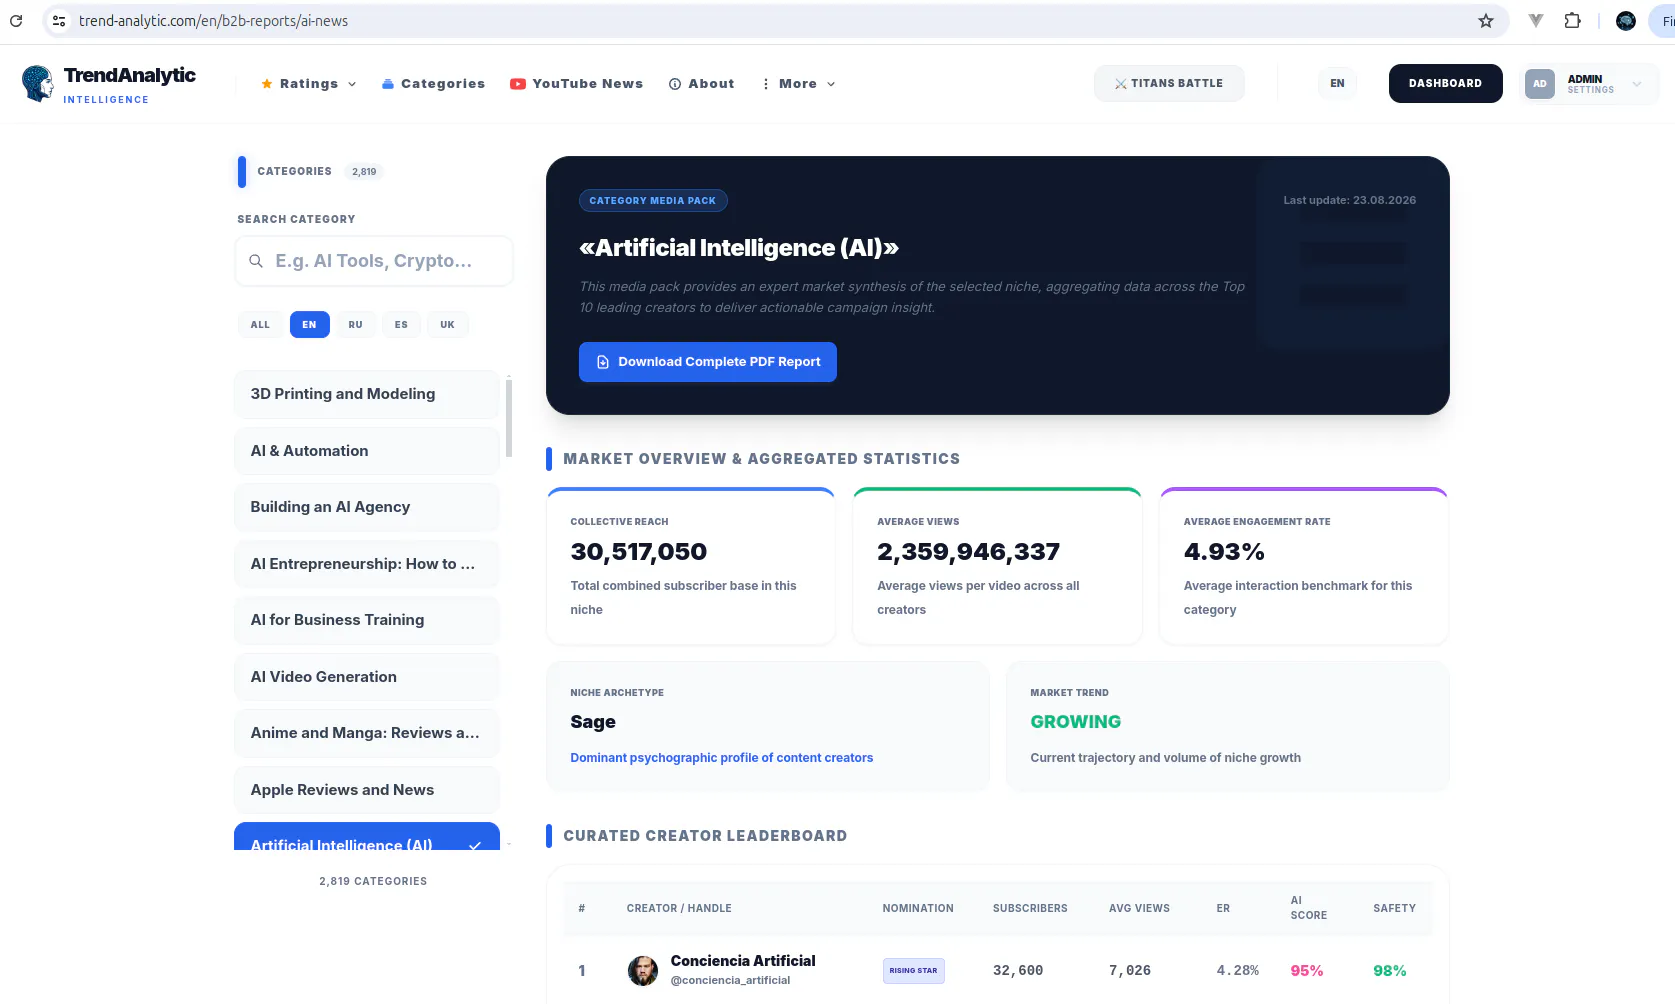Viewport: 1675px width, 1004px height.
Task: Click the browser address bar URL
Action: click(x=213, y=20)
